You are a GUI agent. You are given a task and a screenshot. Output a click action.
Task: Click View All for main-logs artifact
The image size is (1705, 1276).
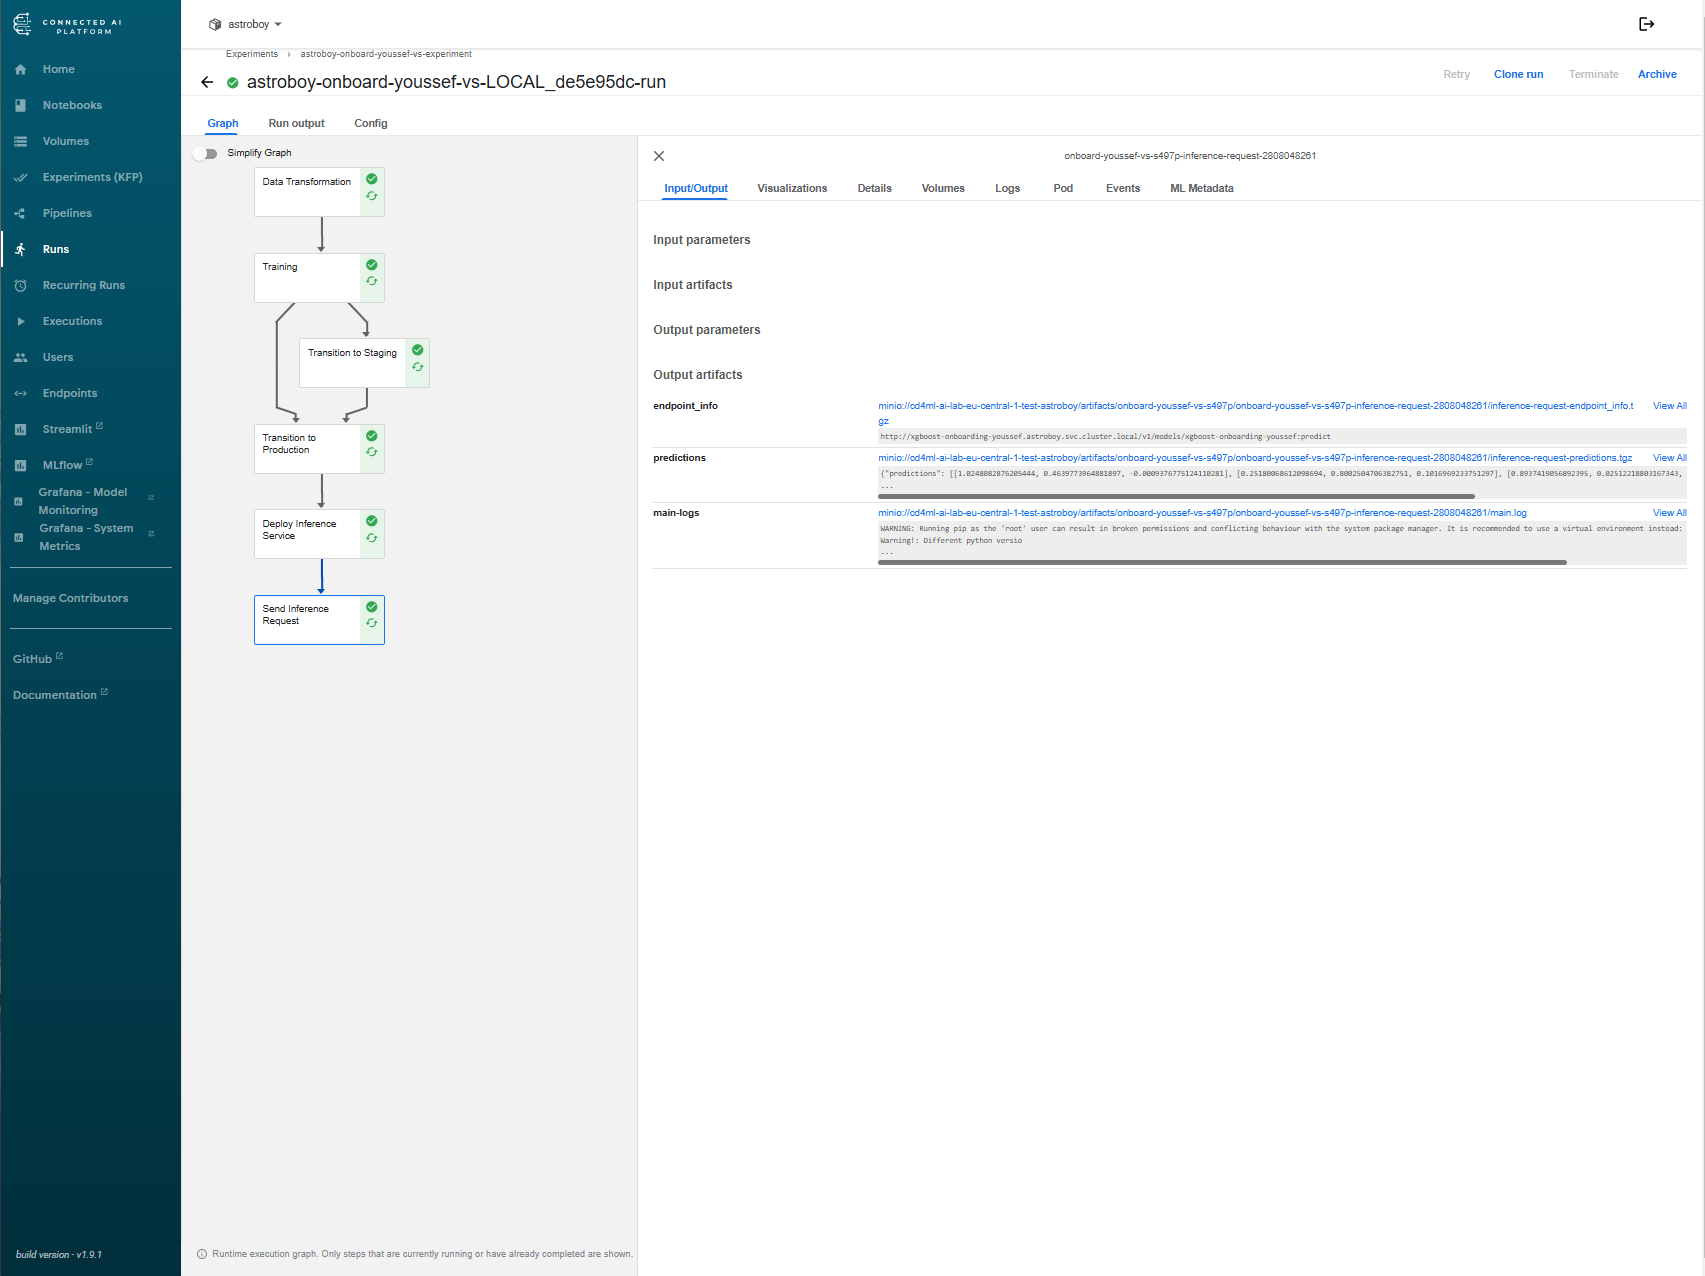click(1669, 513)
